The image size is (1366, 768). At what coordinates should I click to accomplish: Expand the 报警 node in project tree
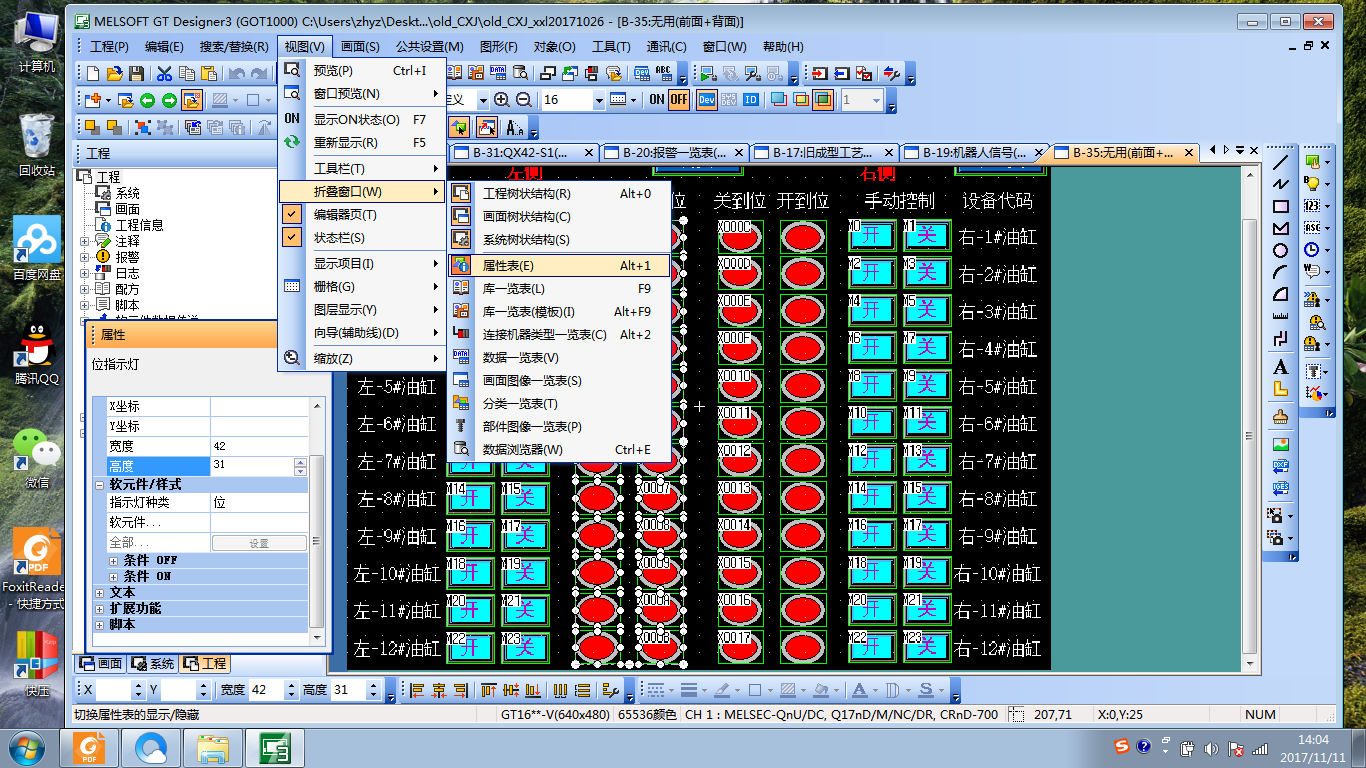85,257
